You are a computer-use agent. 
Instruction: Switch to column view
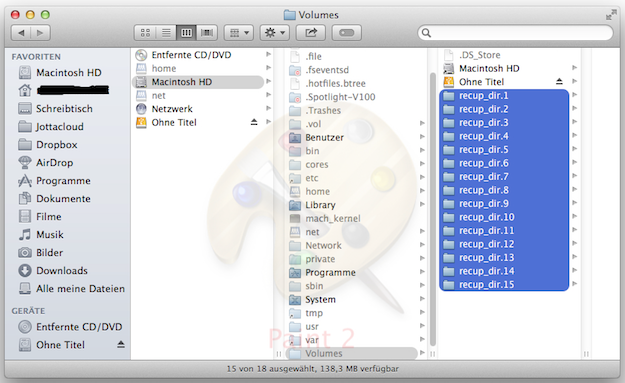click(187, 33)
